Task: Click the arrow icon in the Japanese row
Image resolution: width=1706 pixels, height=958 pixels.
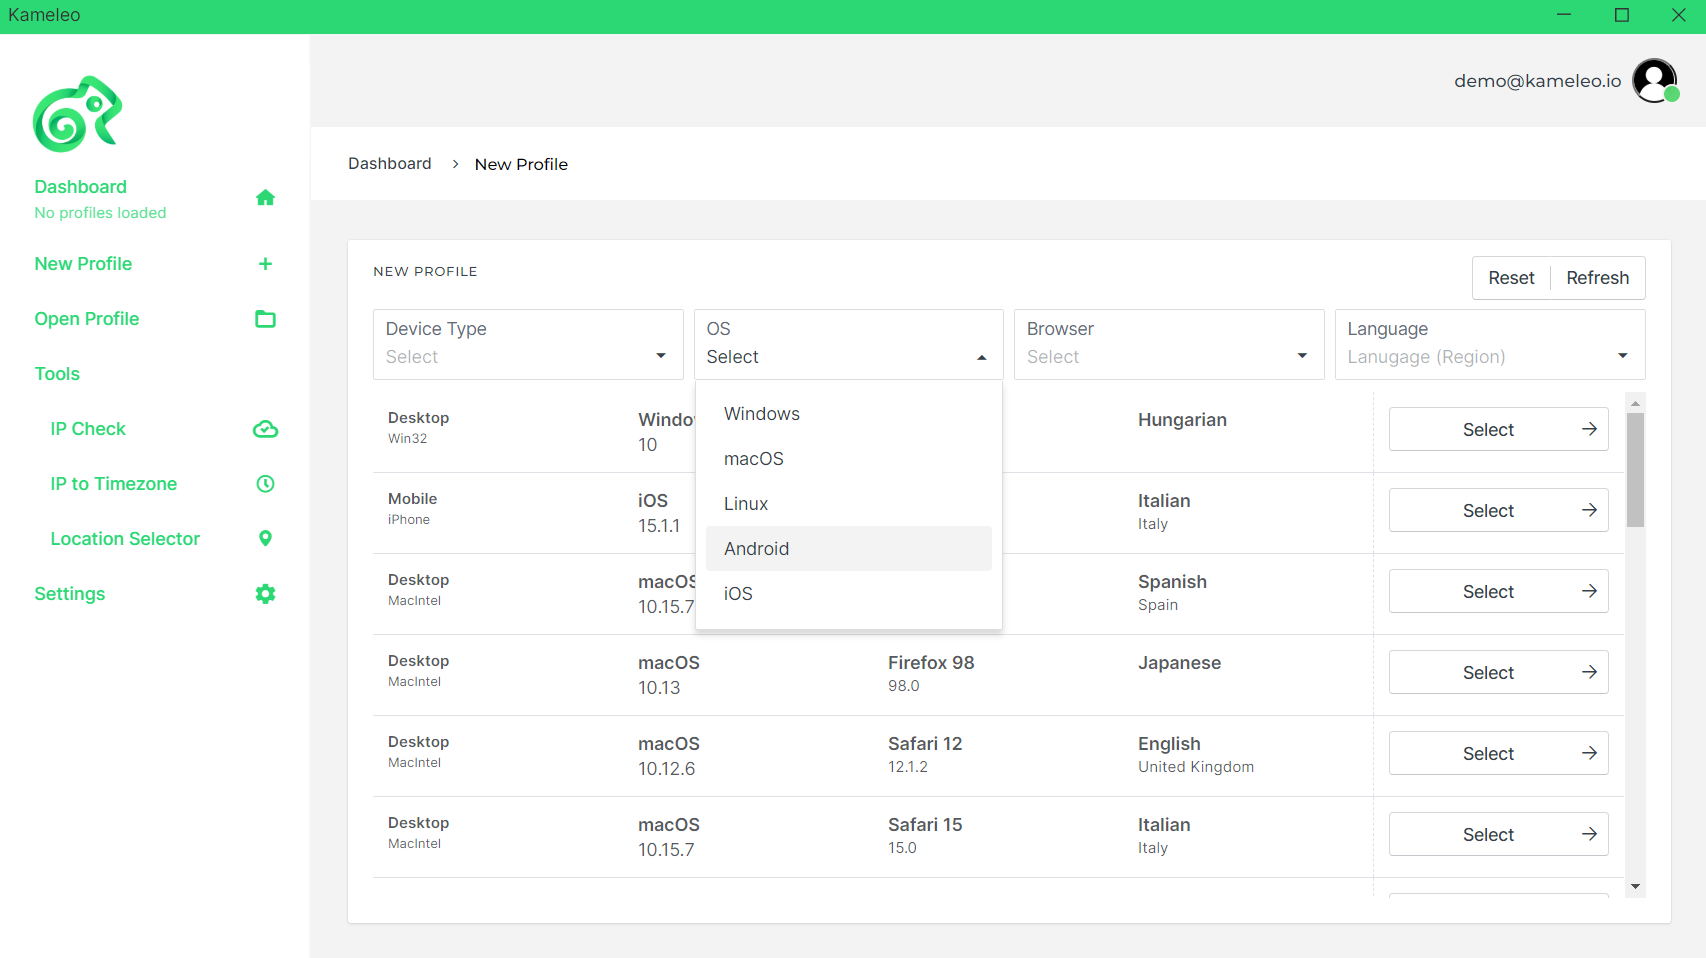Action: click(x=1589, y=672)
